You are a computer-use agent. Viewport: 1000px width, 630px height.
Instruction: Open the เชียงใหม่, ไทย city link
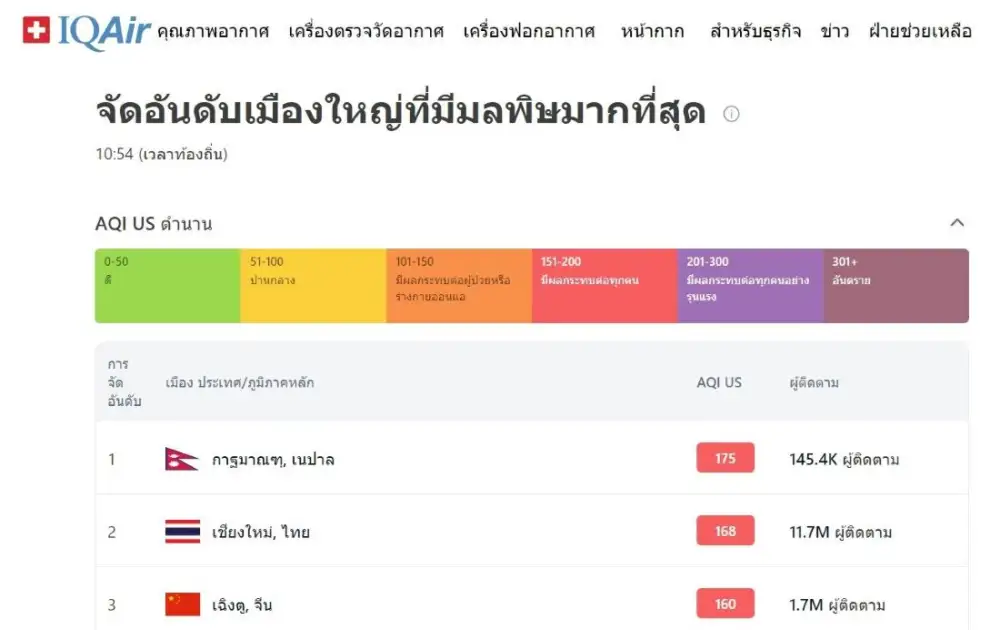[261, 532]
